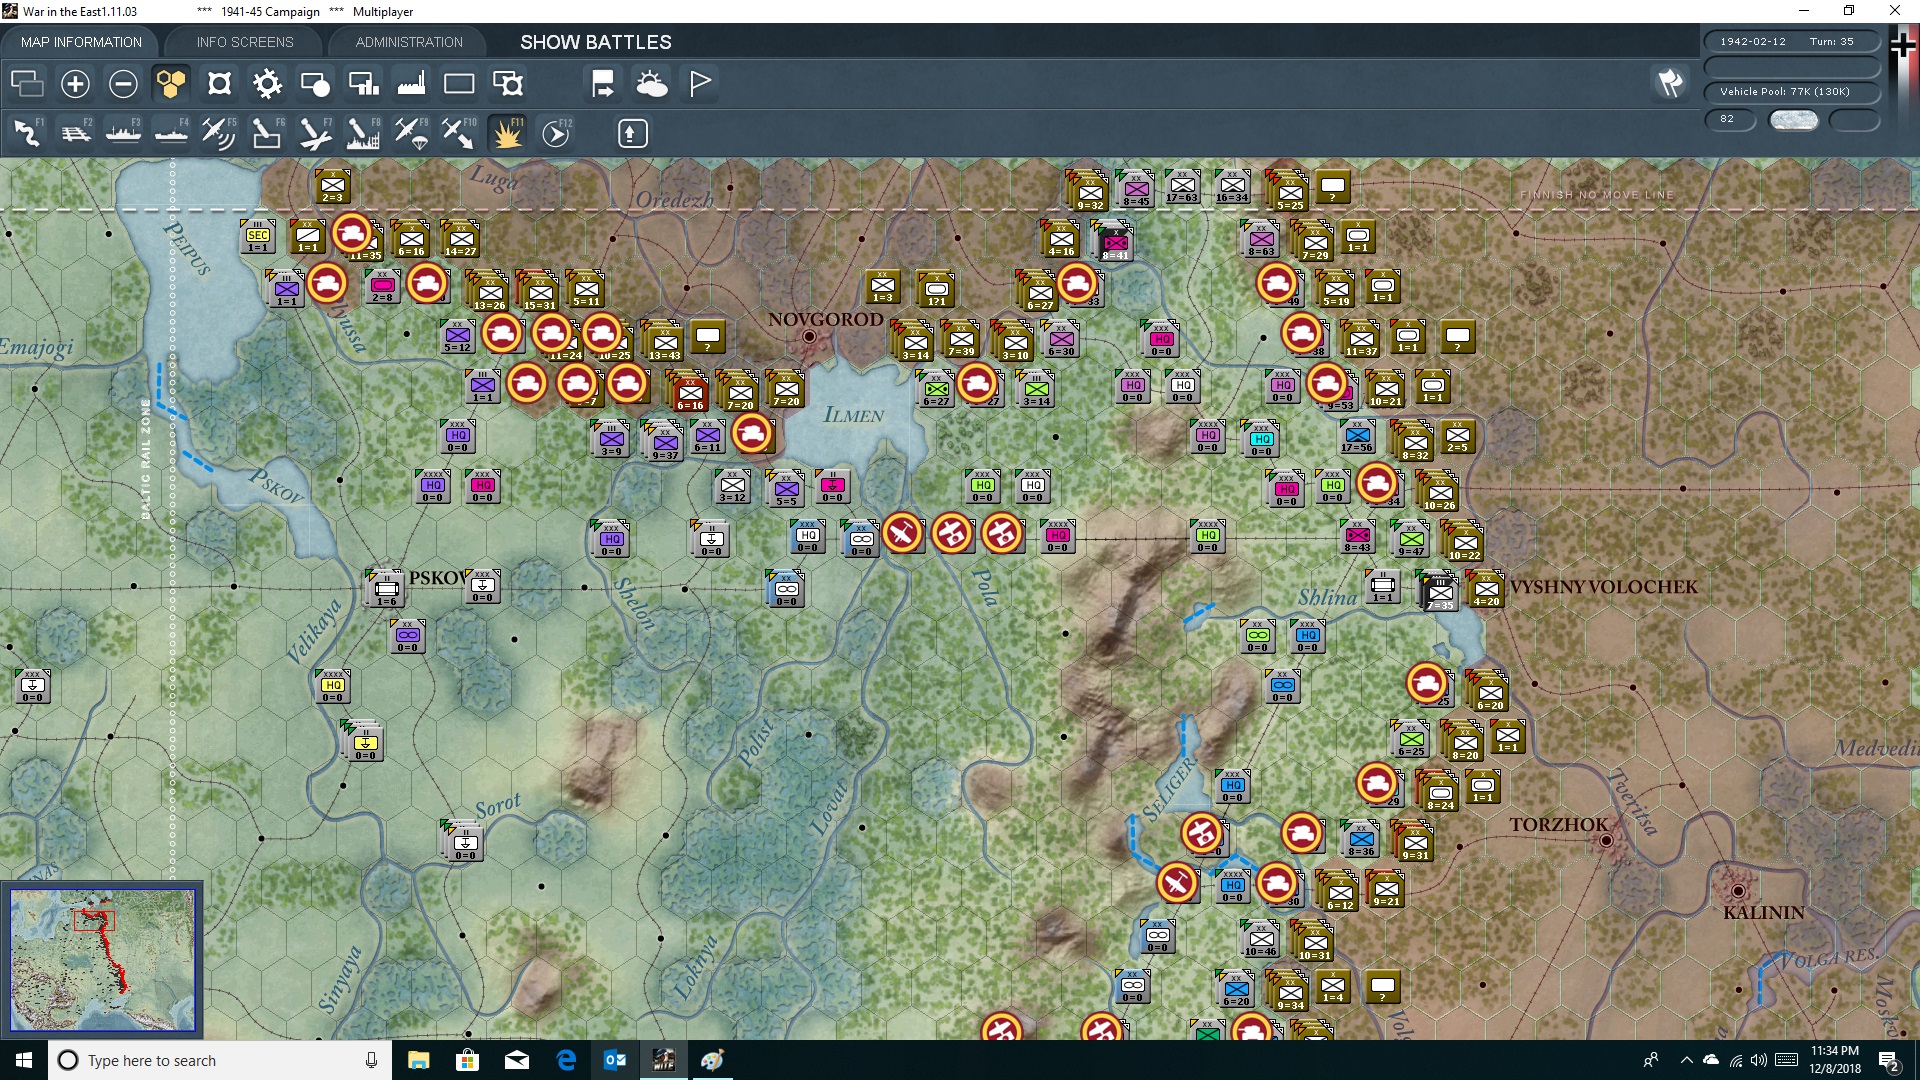Select F6 bomb unit mode

point(267,133)
